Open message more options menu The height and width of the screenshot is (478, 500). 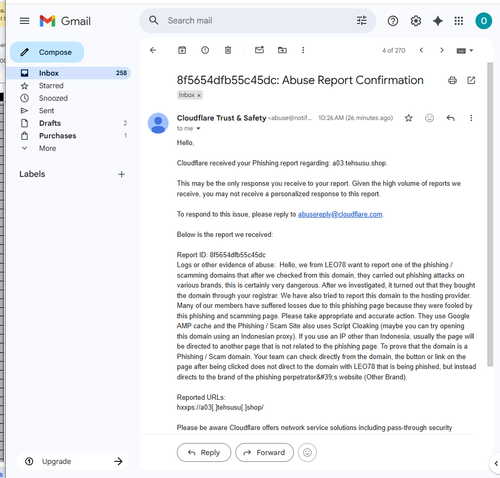coord(471,118)
